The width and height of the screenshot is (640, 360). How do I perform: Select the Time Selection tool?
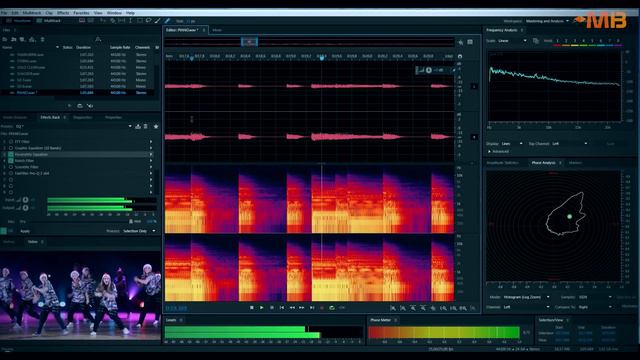pos(131,20)
